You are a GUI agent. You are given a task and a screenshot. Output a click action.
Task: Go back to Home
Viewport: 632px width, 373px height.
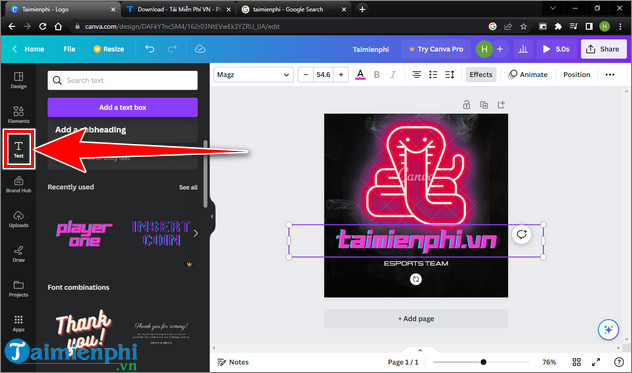(x=28, y=49)
